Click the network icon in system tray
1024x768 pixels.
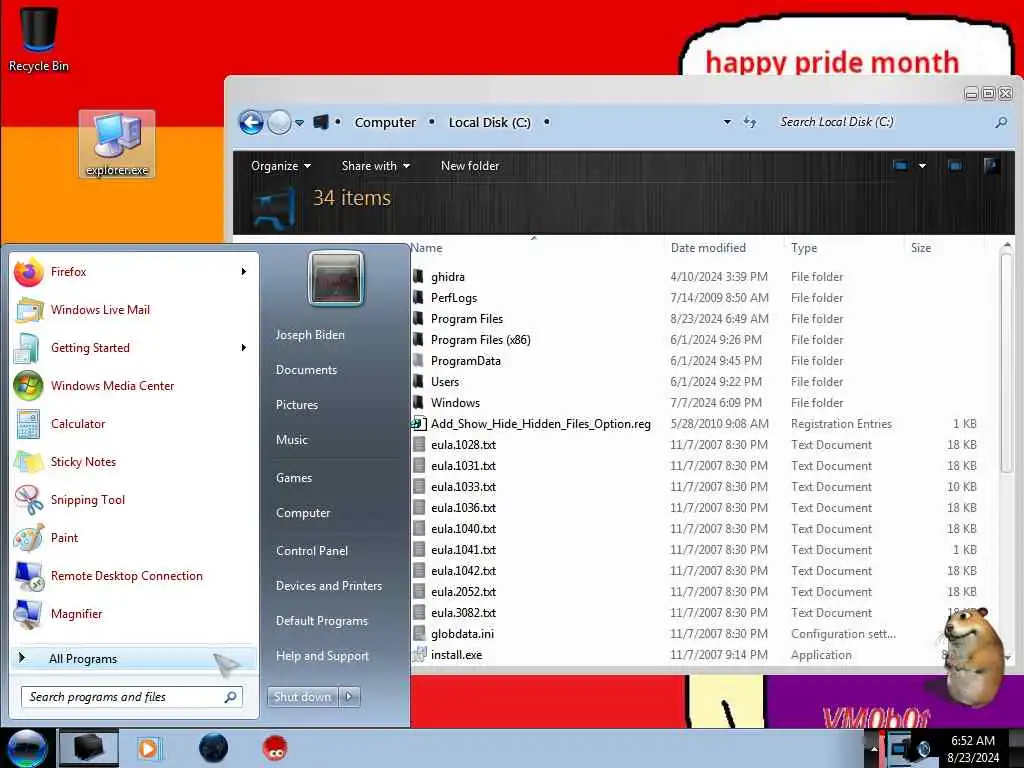(x=899, y=748)
